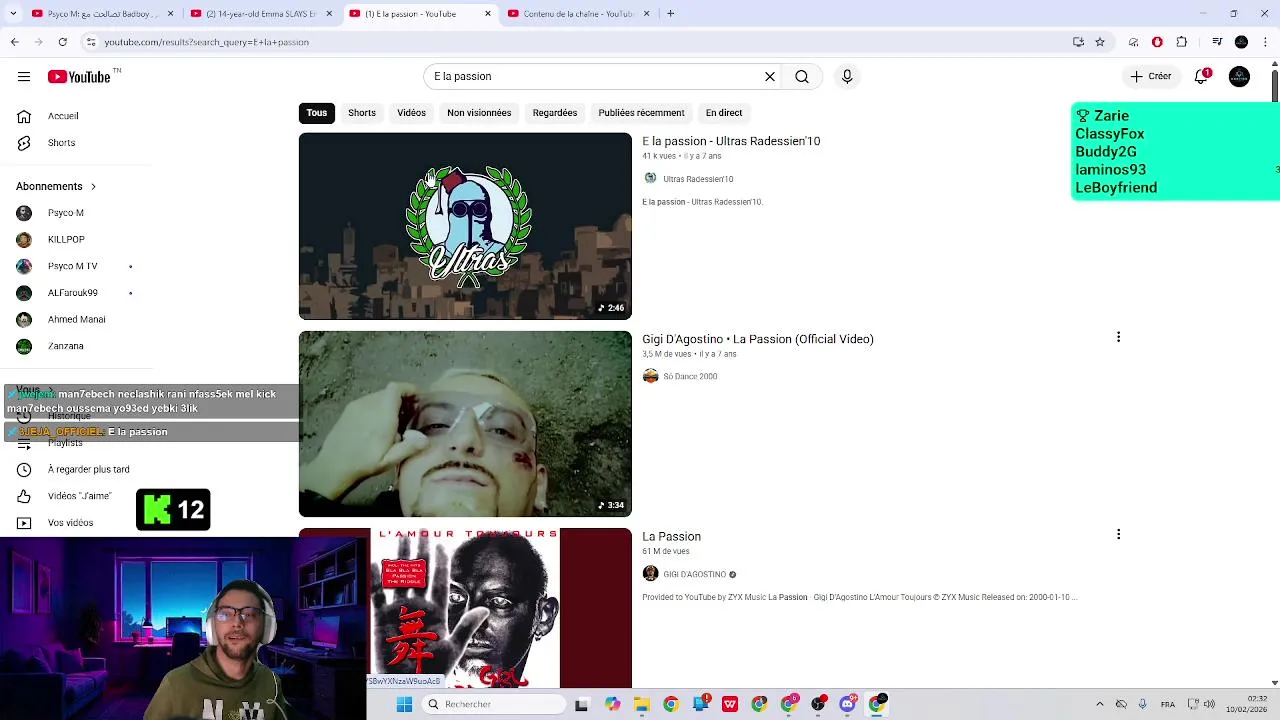The height and width of the screenshot is (720, 1280).
Task: Open the YouTube hamburger guide menu
Action: coord(24,76)
